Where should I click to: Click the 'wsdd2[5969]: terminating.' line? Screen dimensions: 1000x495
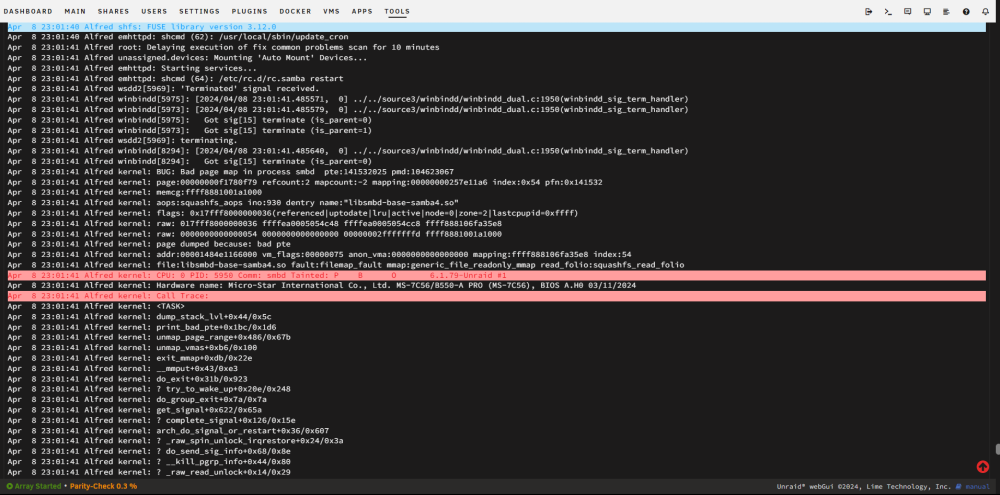point(122,140)
